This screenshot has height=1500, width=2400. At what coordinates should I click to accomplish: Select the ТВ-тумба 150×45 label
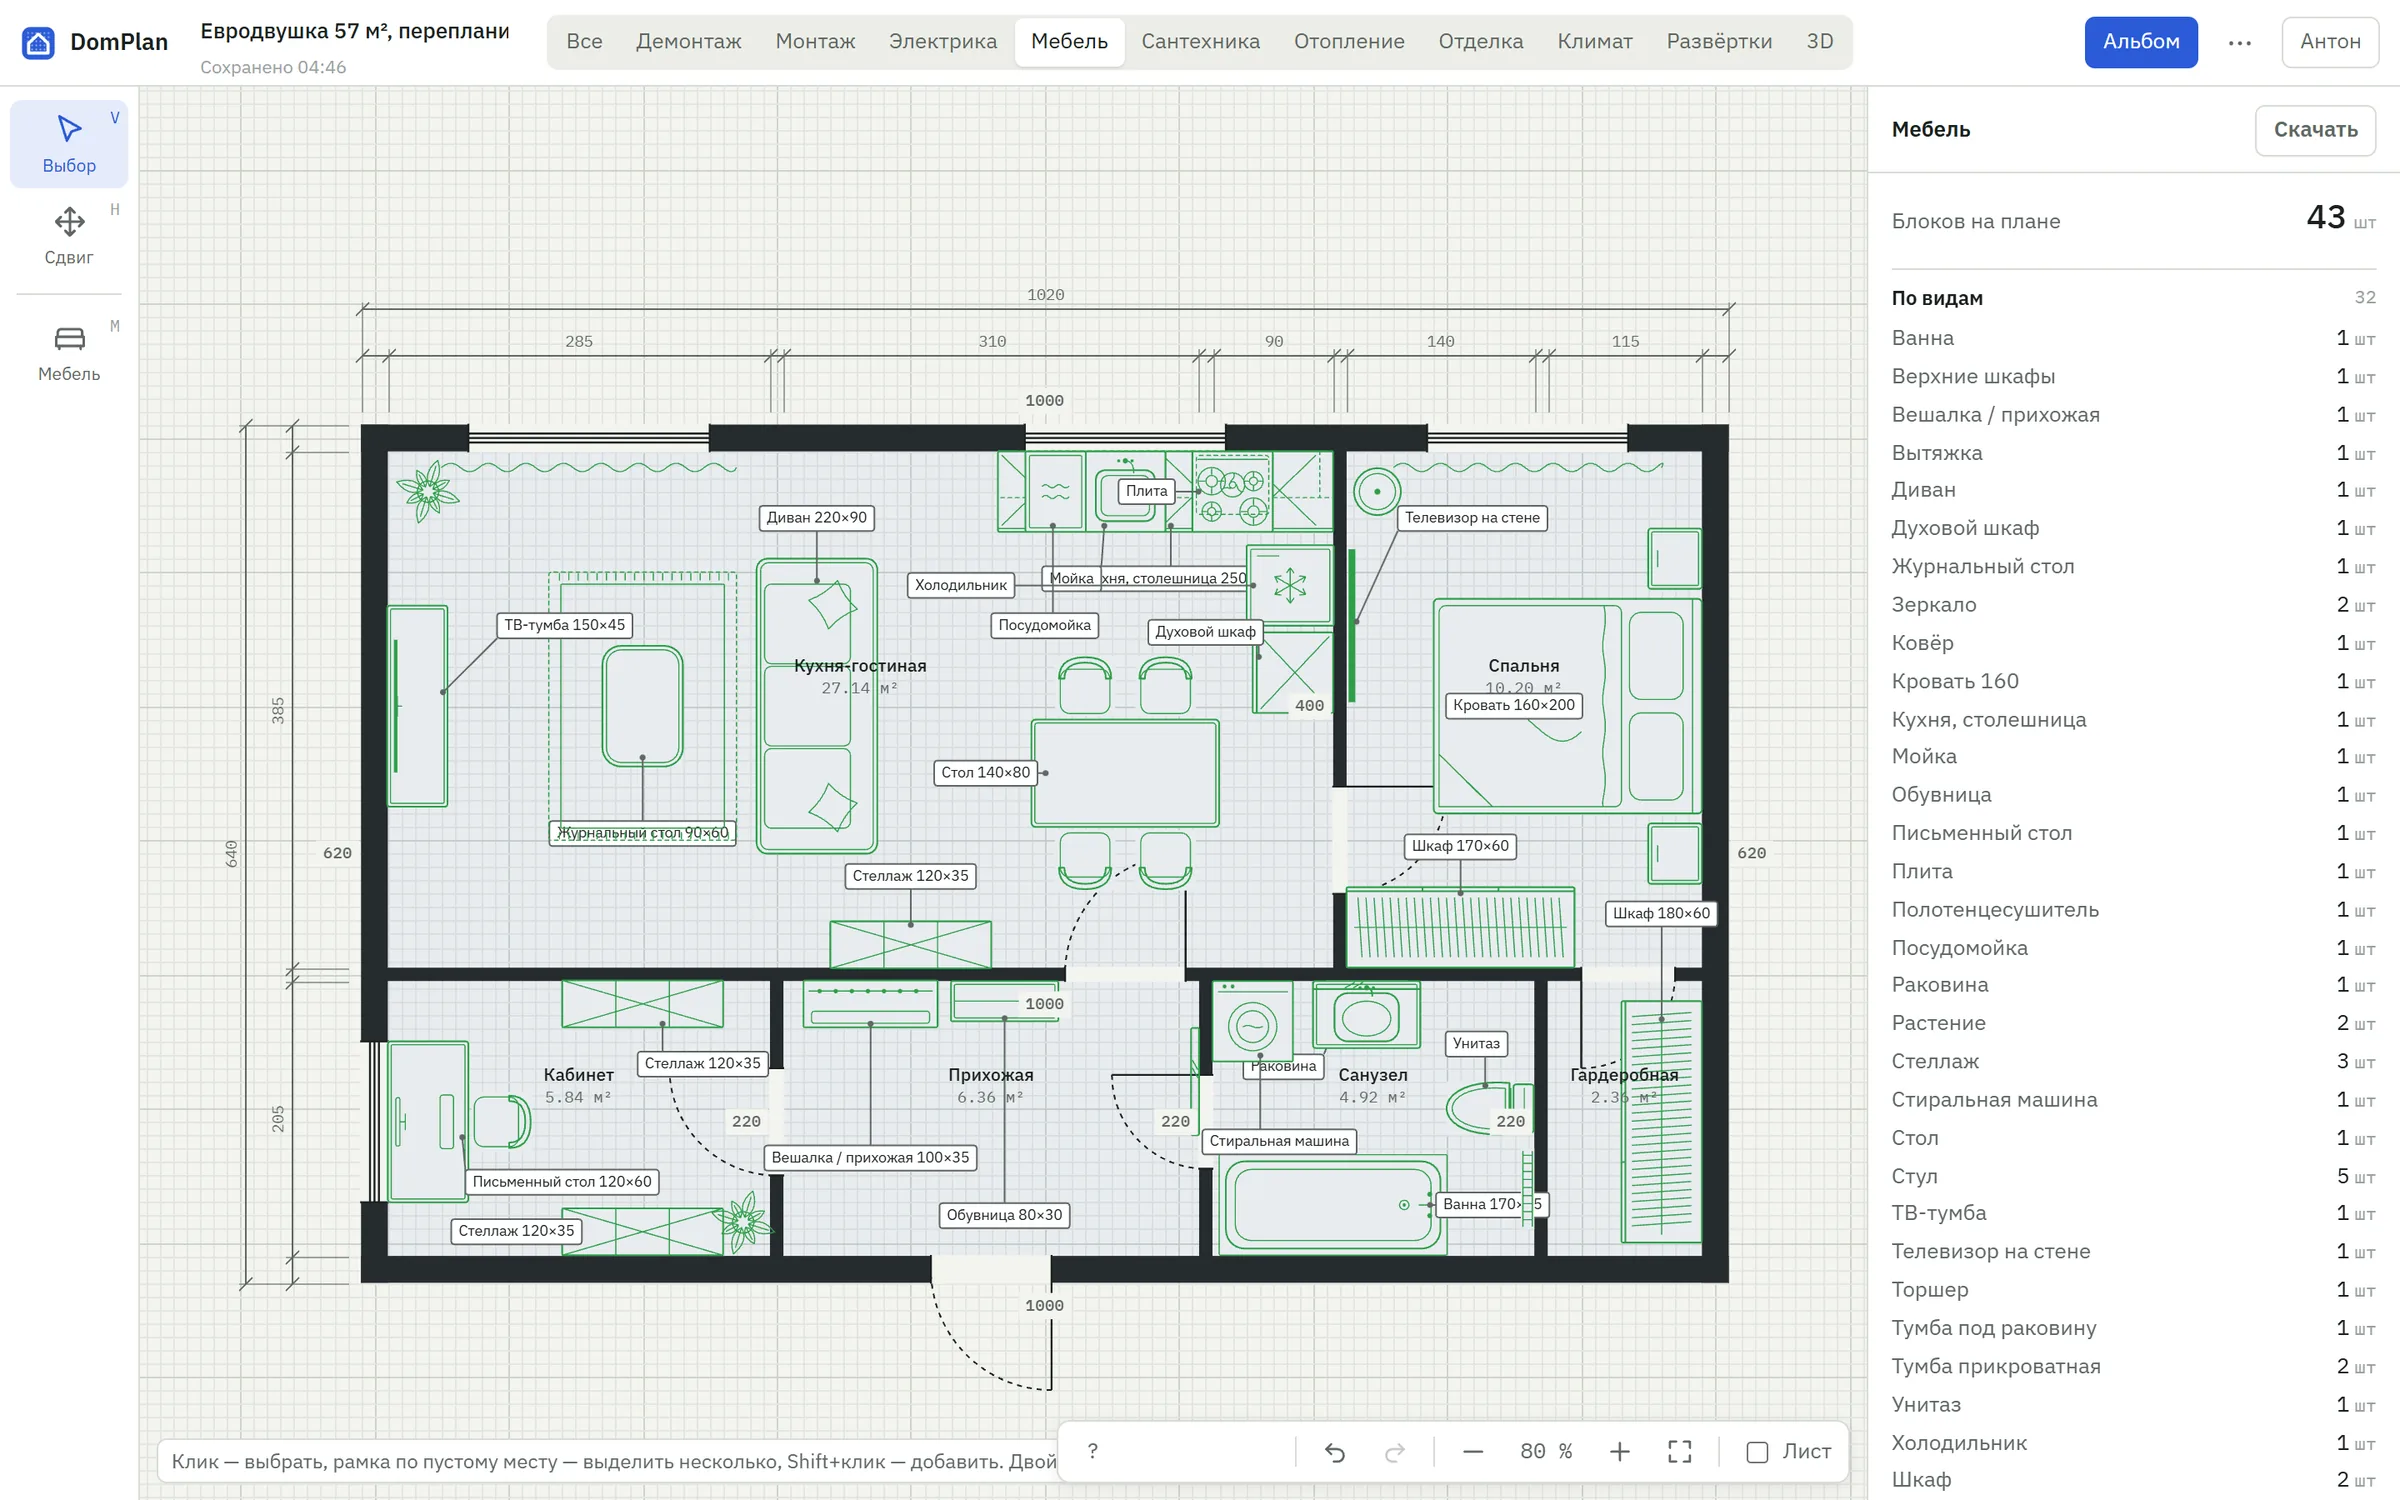pyautogui.click(x=564, y=625)
